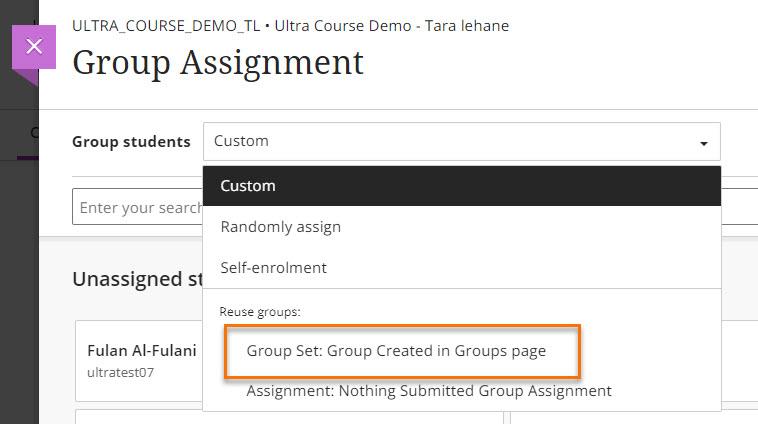Select Assignment: Nothing Submitted Group Assignment
This screenshot has width=758, height=424.
point(429,391)
